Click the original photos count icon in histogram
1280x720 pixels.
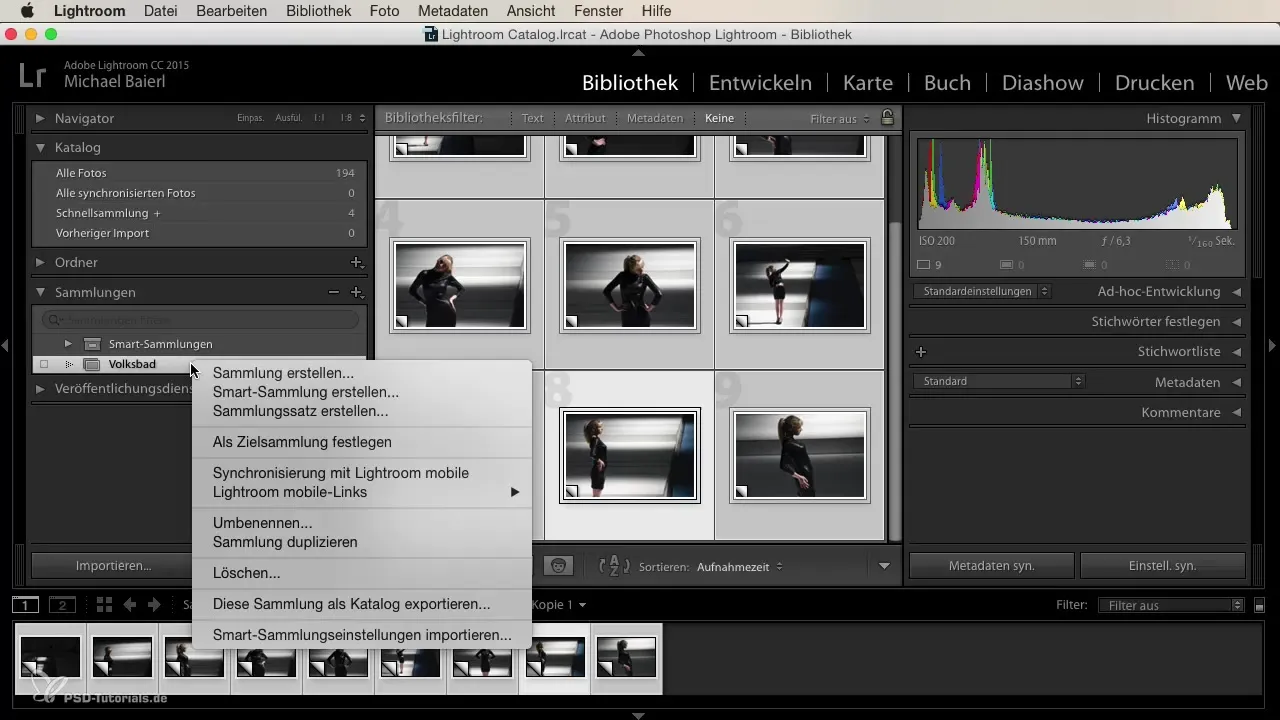pos(924,265)
